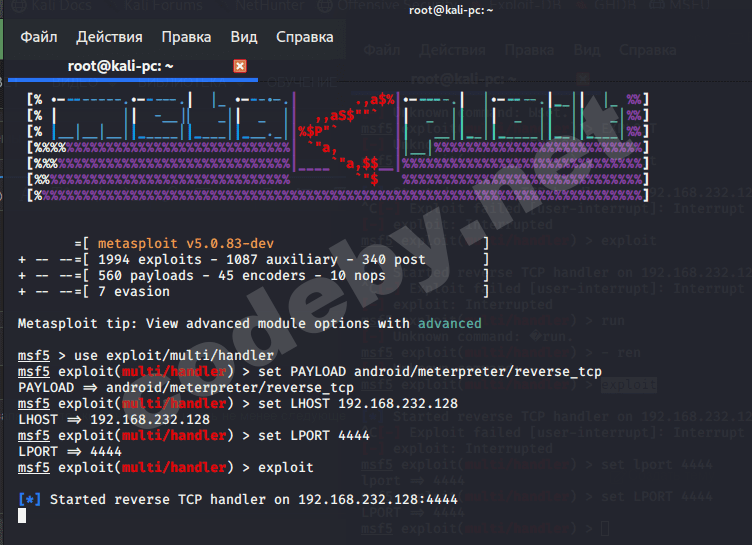The height and width of the screenshot is (545, 752).
Task: Click the 'LHOST => 192.168.232.128' output line
Action: [114, 420]
